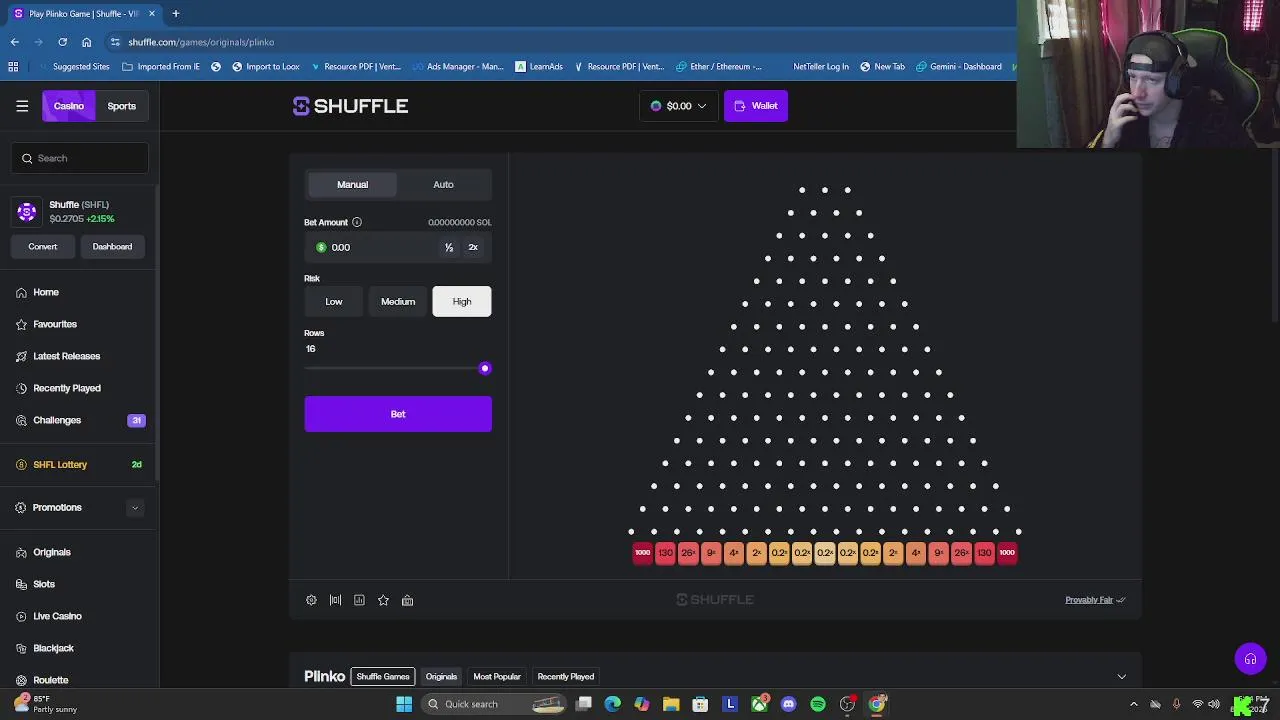Screen dimensions: 1280x720
Task: Select Recently Played tab under Plinko
Action: [566, 677]
